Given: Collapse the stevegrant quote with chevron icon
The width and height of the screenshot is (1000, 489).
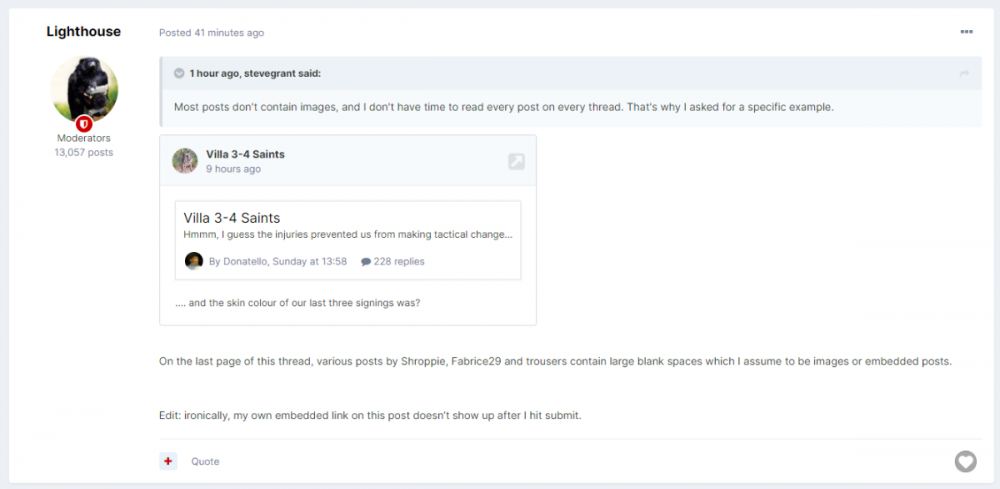Looking at the screenshot, I should (179, 73).
